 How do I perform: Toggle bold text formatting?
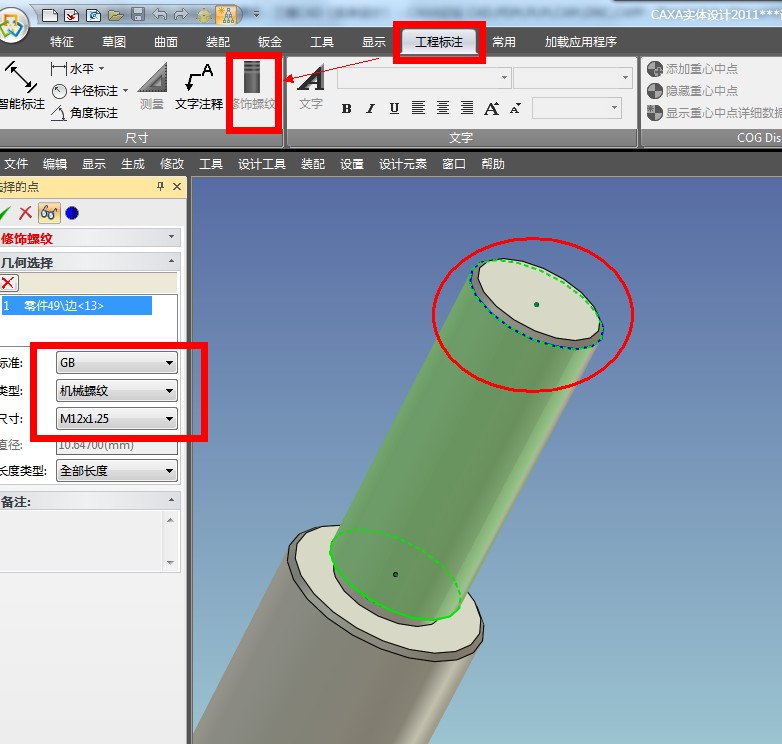(x=346, y=108)
